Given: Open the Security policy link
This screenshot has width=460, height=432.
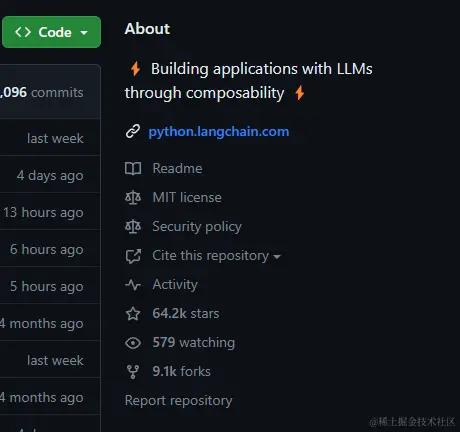Looking at the screenshot, I should click(197, 227).
